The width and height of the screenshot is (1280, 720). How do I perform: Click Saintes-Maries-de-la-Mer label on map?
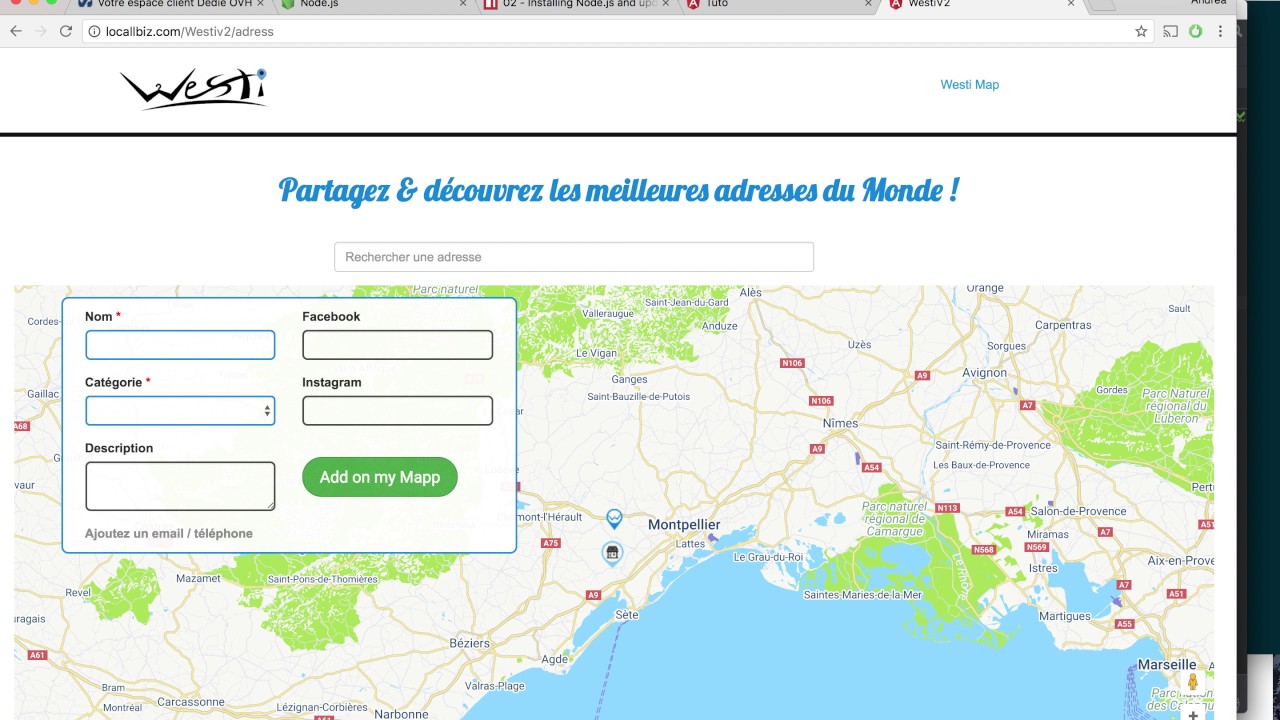coord(863,595)
